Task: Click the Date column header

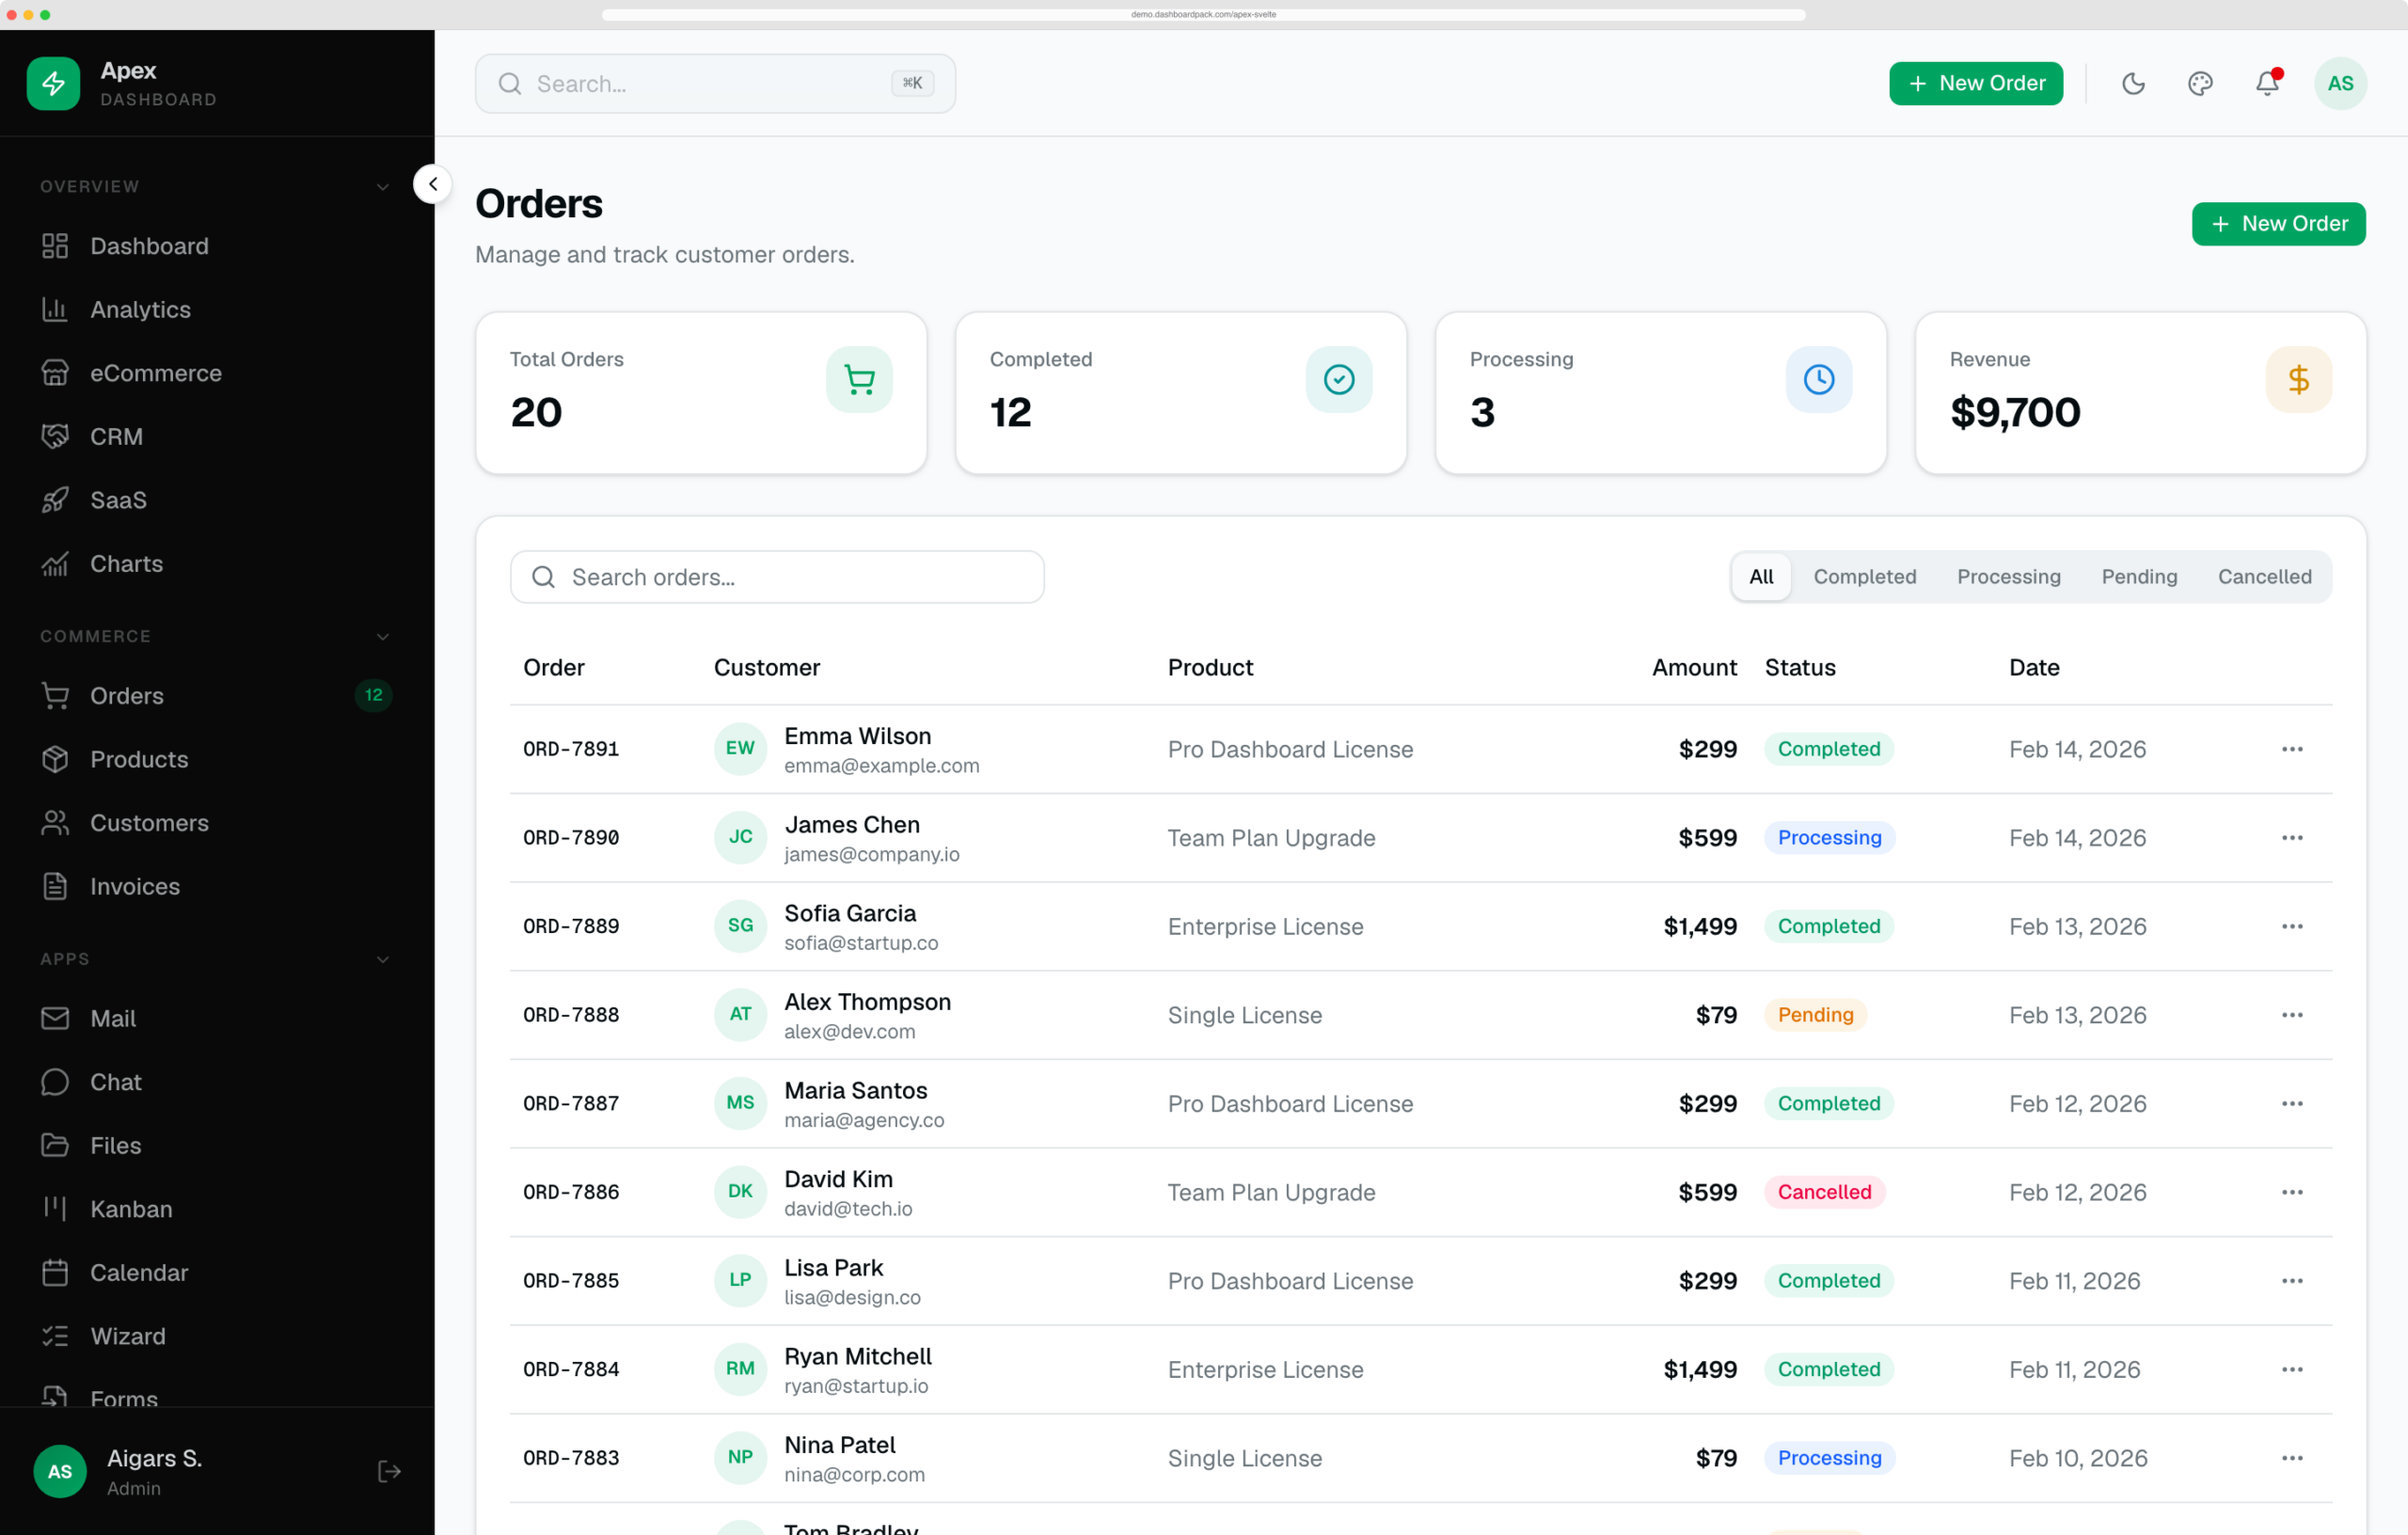Action: coord(2034,668)
